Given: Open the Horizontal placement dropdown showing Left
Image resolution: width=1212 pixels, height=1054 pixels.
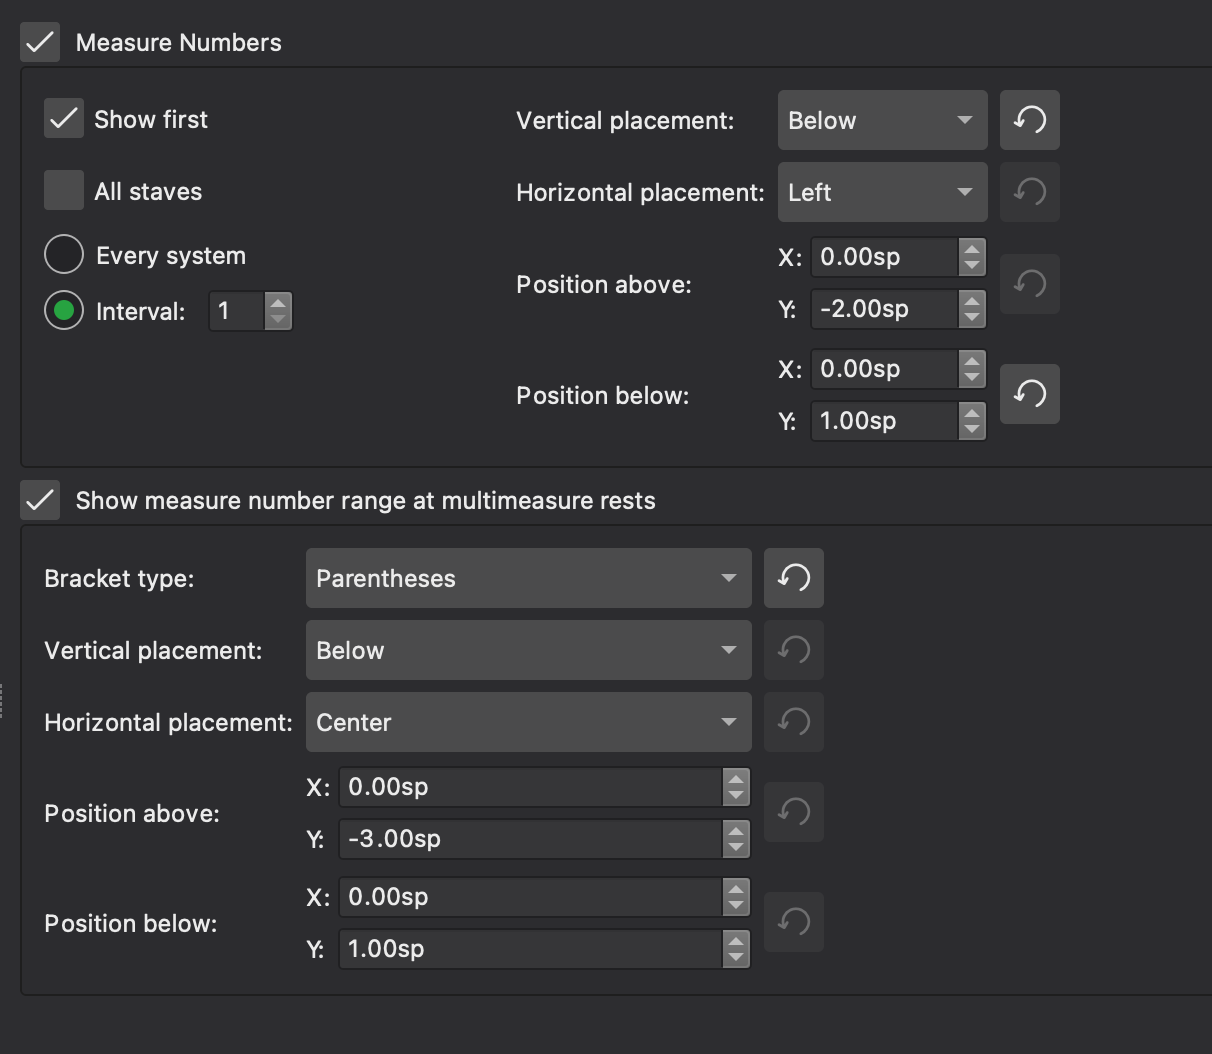Looking at the screenshot, I should click(882, 192).
